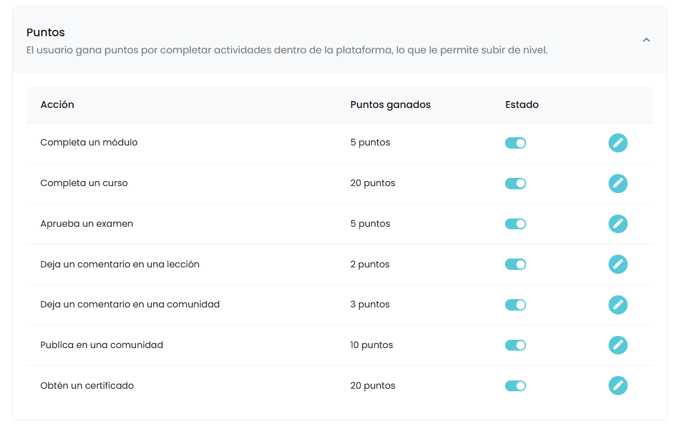Click pencil icon for 'Completa un curso'
The width and height of the screenshot is (688, 430).
(618, 183)
